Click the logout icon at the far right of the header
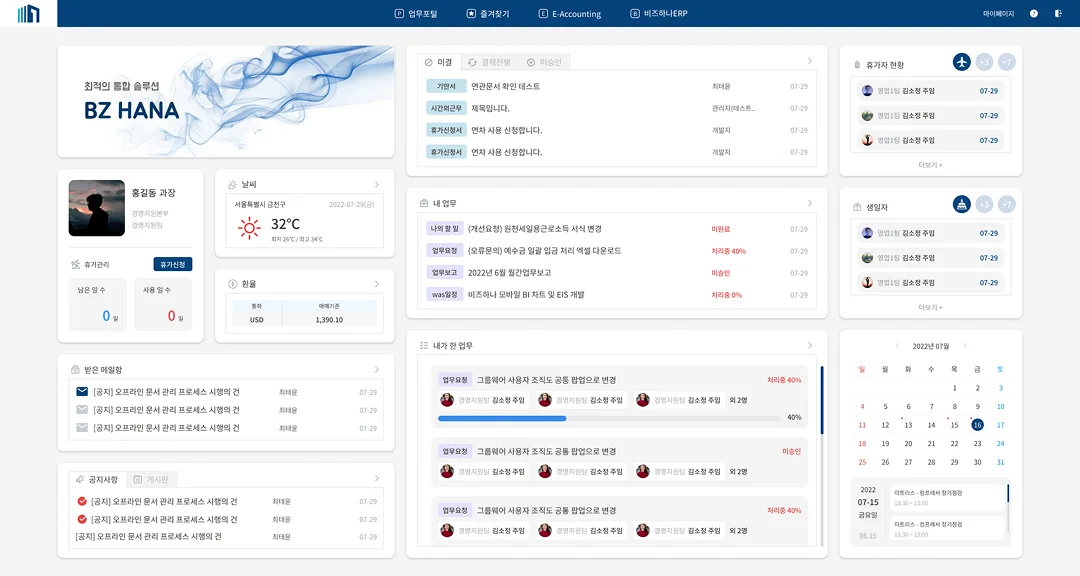This screenshot has height=576, width=1080. coord(1058,14)
